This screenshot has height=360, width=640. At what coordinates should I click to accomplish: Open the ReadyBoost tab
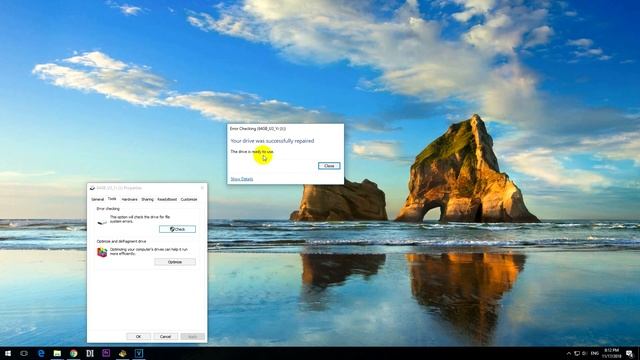coord(167,200)
